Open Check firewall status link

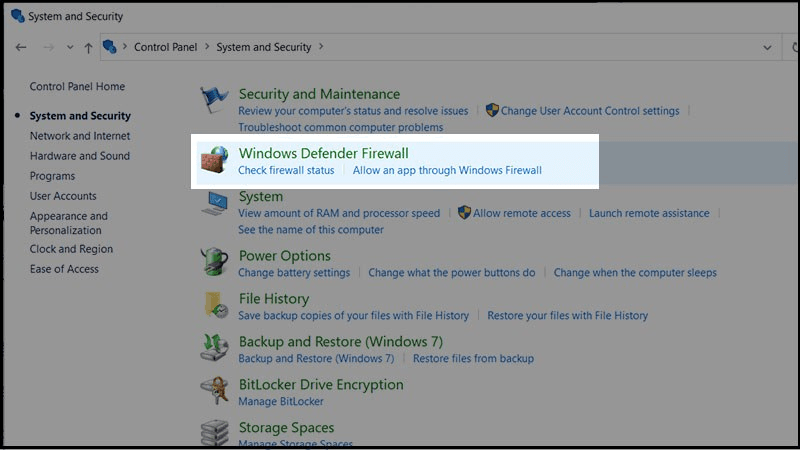(286, 170)
